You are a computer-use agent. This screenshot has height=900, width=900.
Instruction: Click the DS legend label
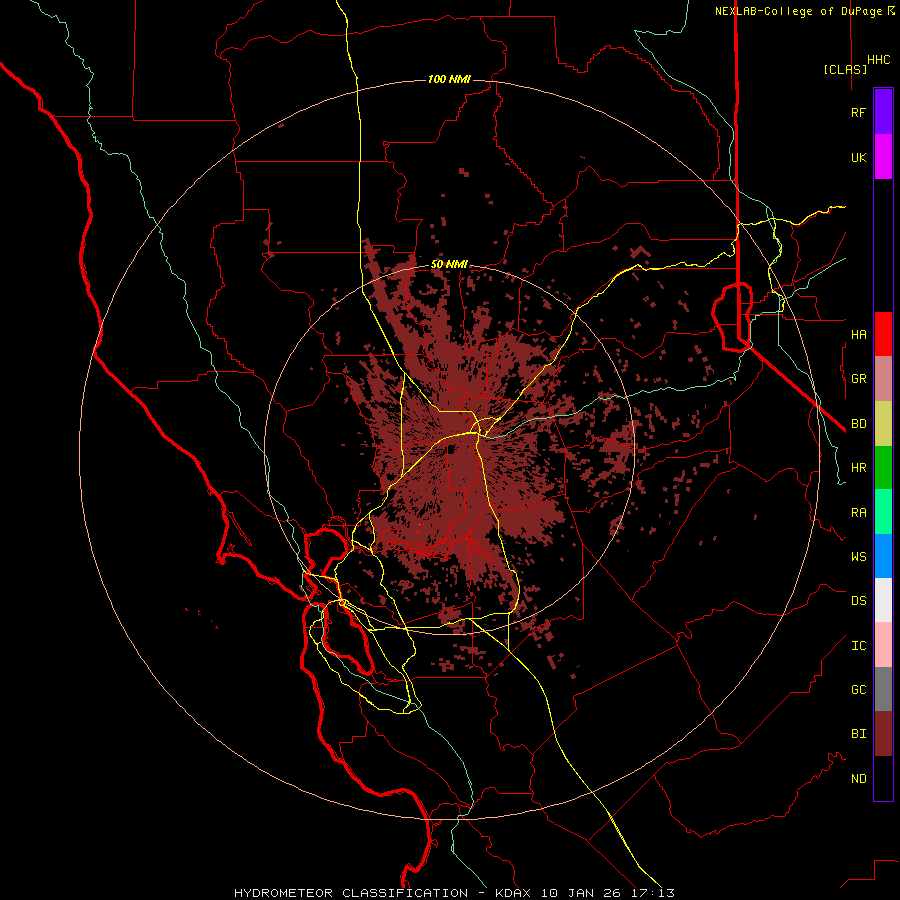(858, 601)
